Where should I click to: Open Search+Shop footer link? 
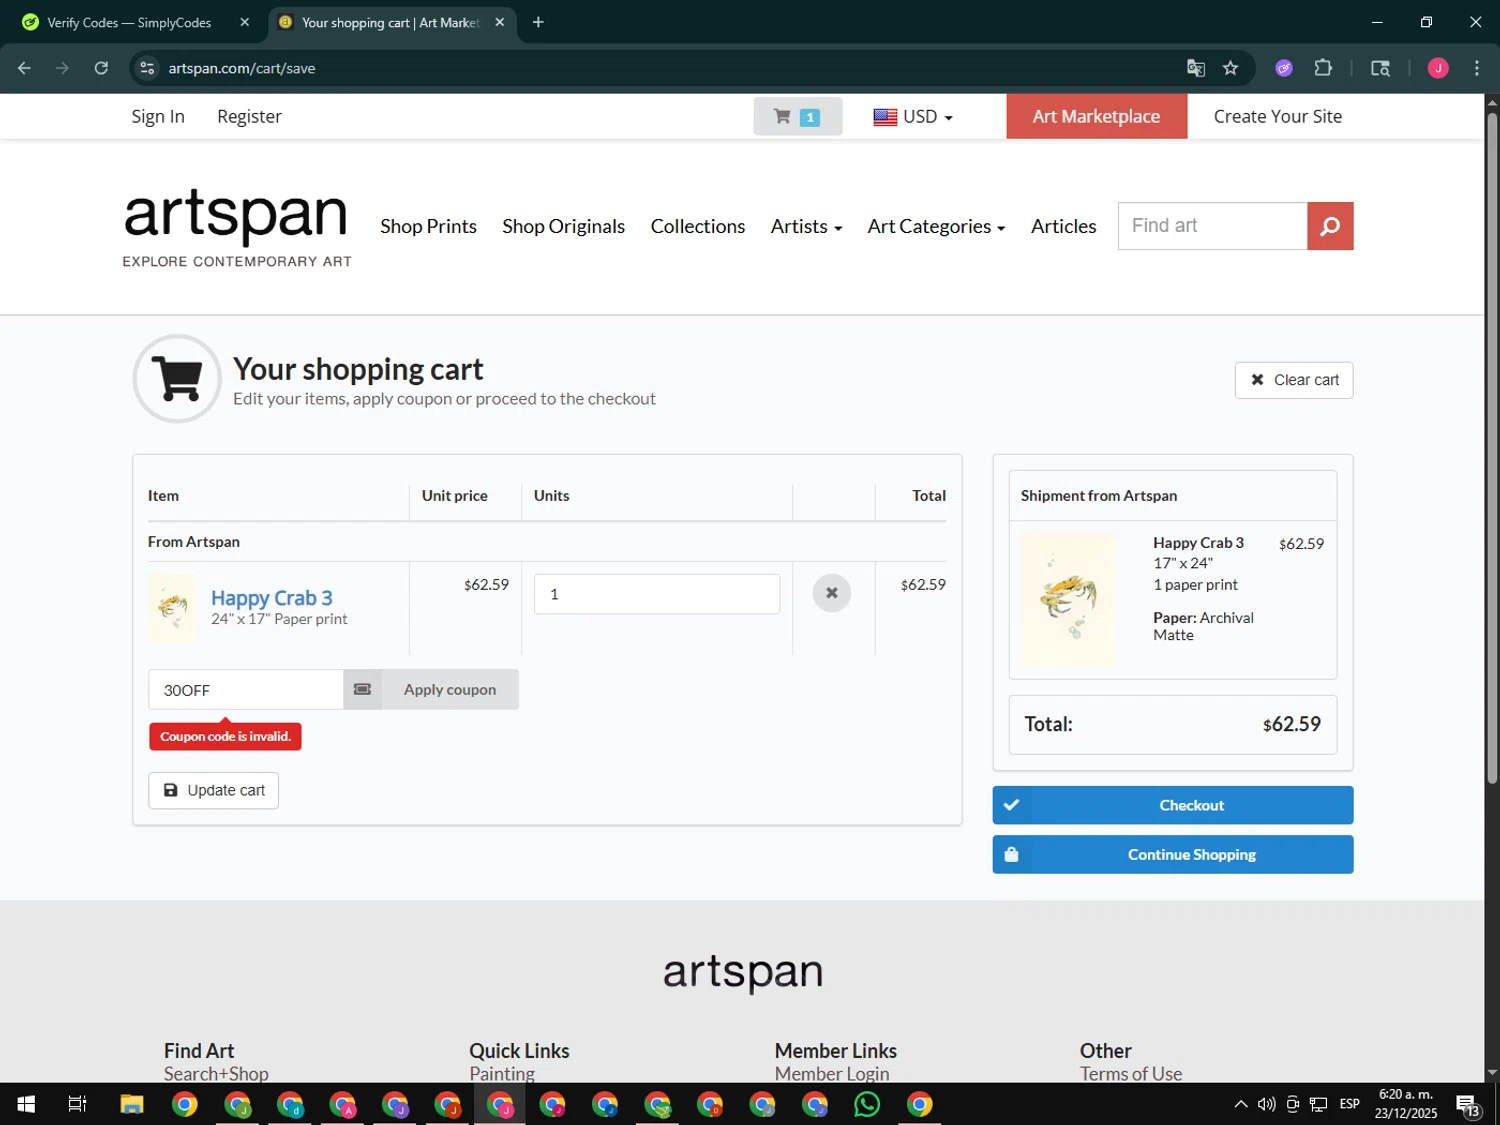[216, 1073]
